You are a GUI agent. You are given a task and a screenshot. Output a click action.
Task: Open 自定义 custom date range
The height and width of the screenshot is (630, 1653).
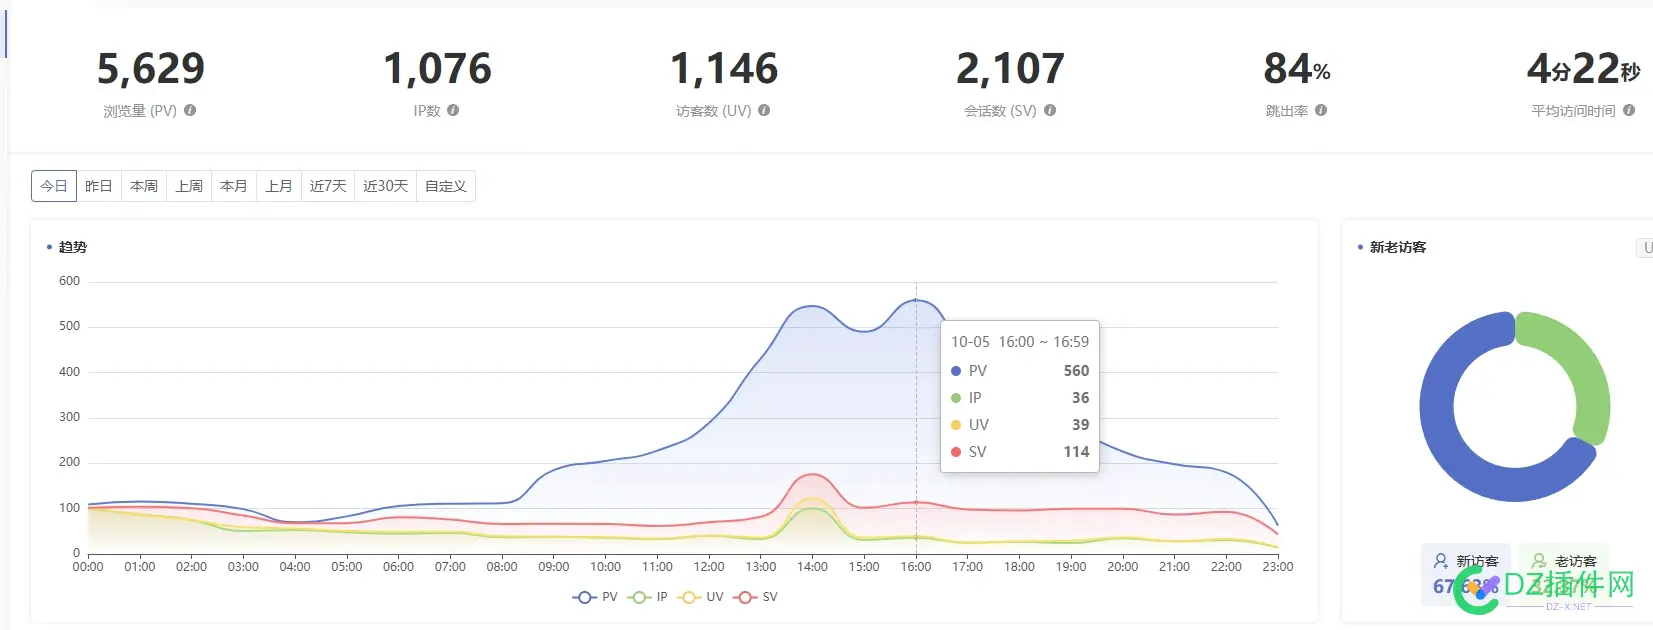[x=446, y=186]
